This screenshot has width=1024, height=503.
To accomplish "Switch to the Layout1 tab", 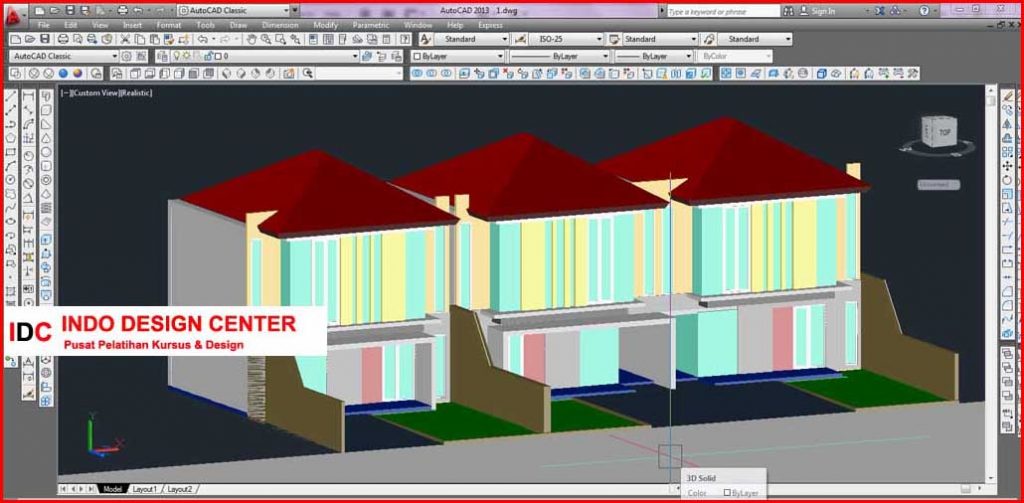I will pyautogui.click(x=144, y=489).
